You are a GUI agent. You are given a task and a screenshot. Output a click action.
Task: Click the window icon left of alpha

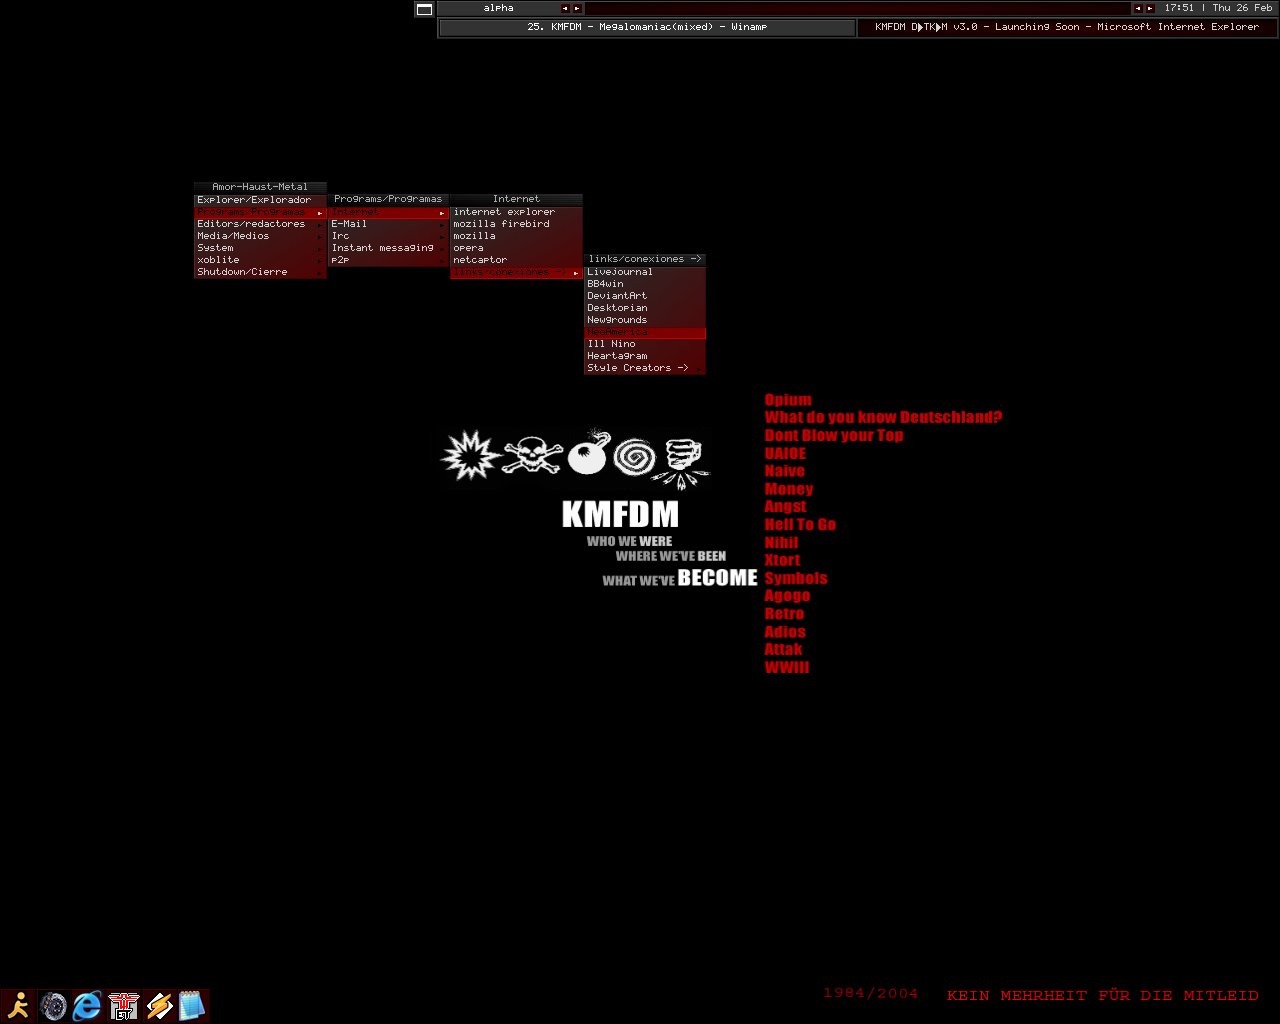424,9
